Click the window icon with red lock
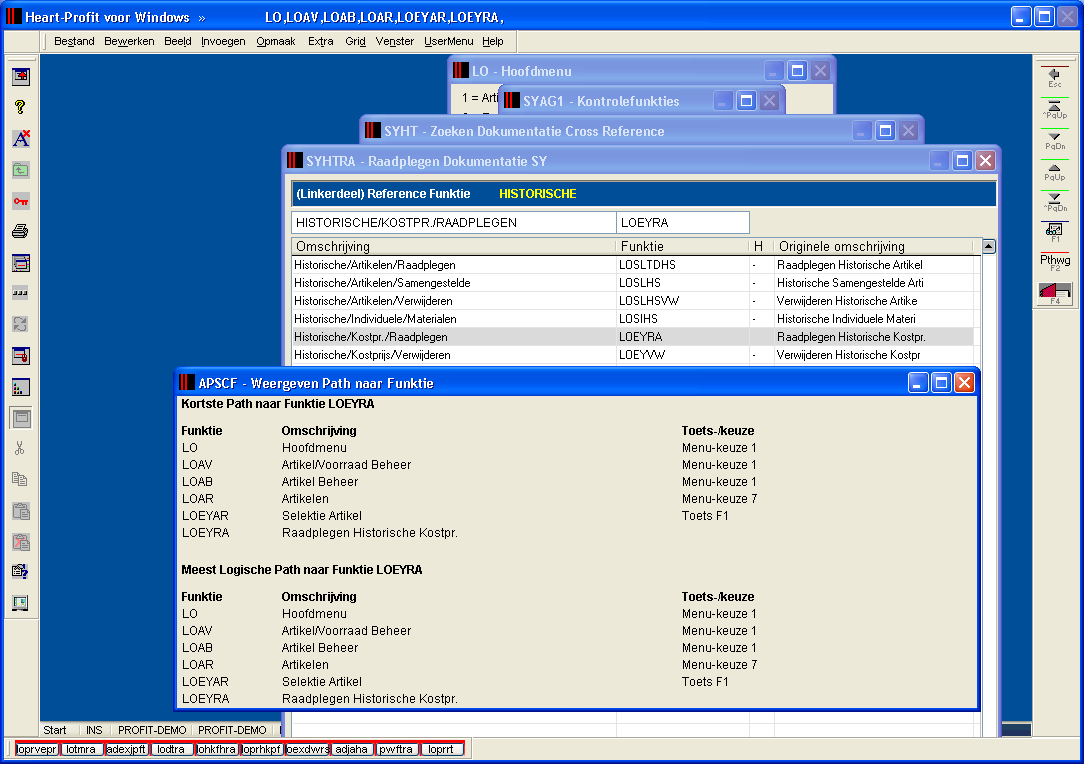Image resolution: width=1084 pixels, height=764 pixels. click(21, 355)
